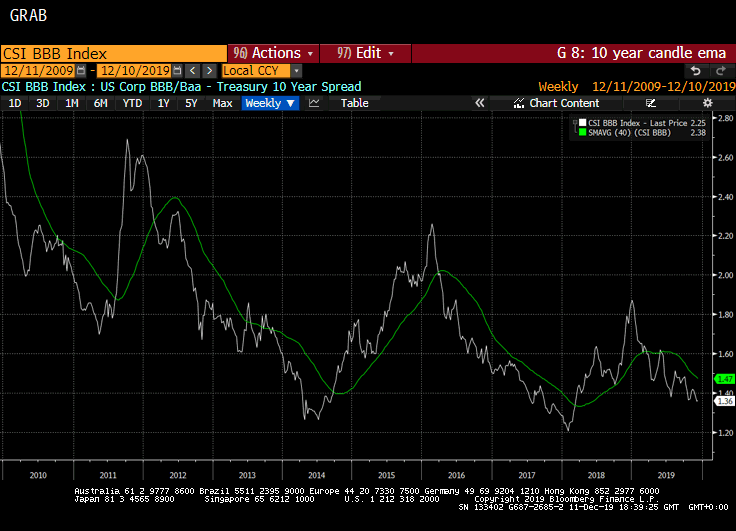Click white CSI BBB Index legend swatch
The width and height of the screenshot is (736, 531).
[583, 123]
